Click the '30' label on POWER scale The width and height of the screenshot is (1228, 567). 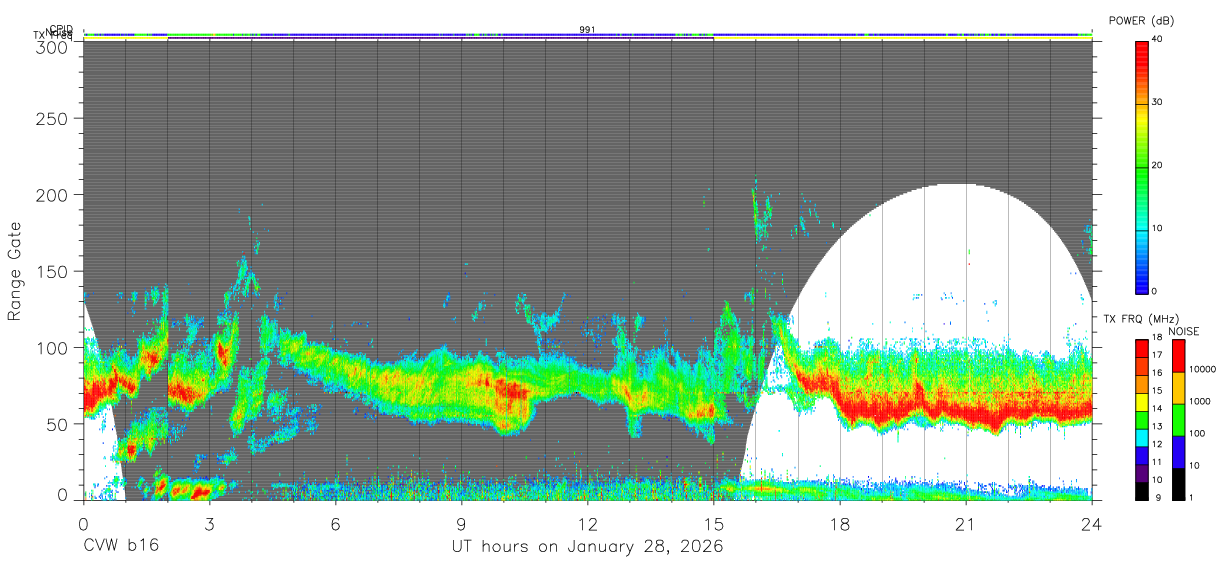[x=1159, y=102]
